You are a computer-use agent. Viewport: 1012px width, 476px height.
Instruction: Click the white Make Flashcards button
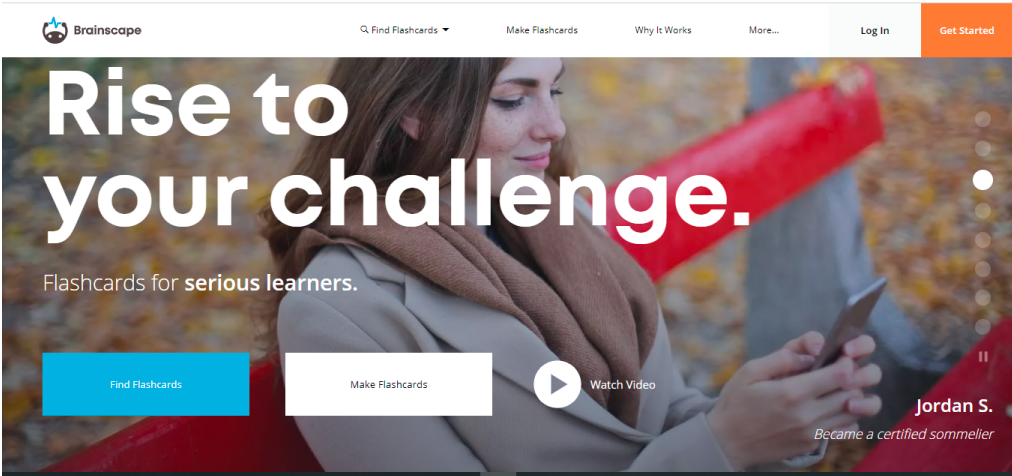(x=389, y=384)
